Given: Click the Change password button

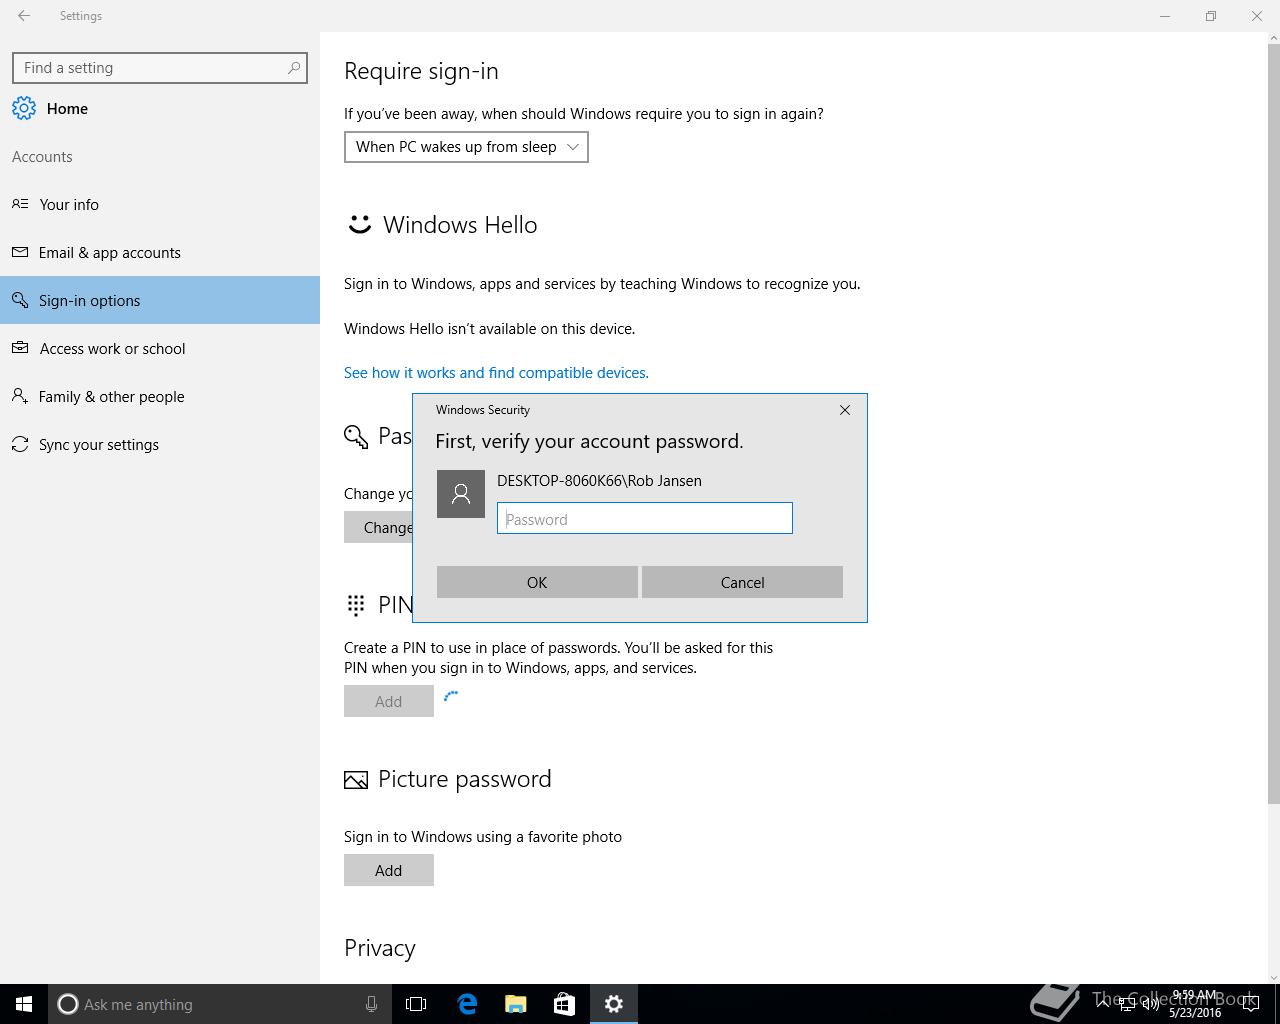Looking at the screenshot, I should pos(379,527).
